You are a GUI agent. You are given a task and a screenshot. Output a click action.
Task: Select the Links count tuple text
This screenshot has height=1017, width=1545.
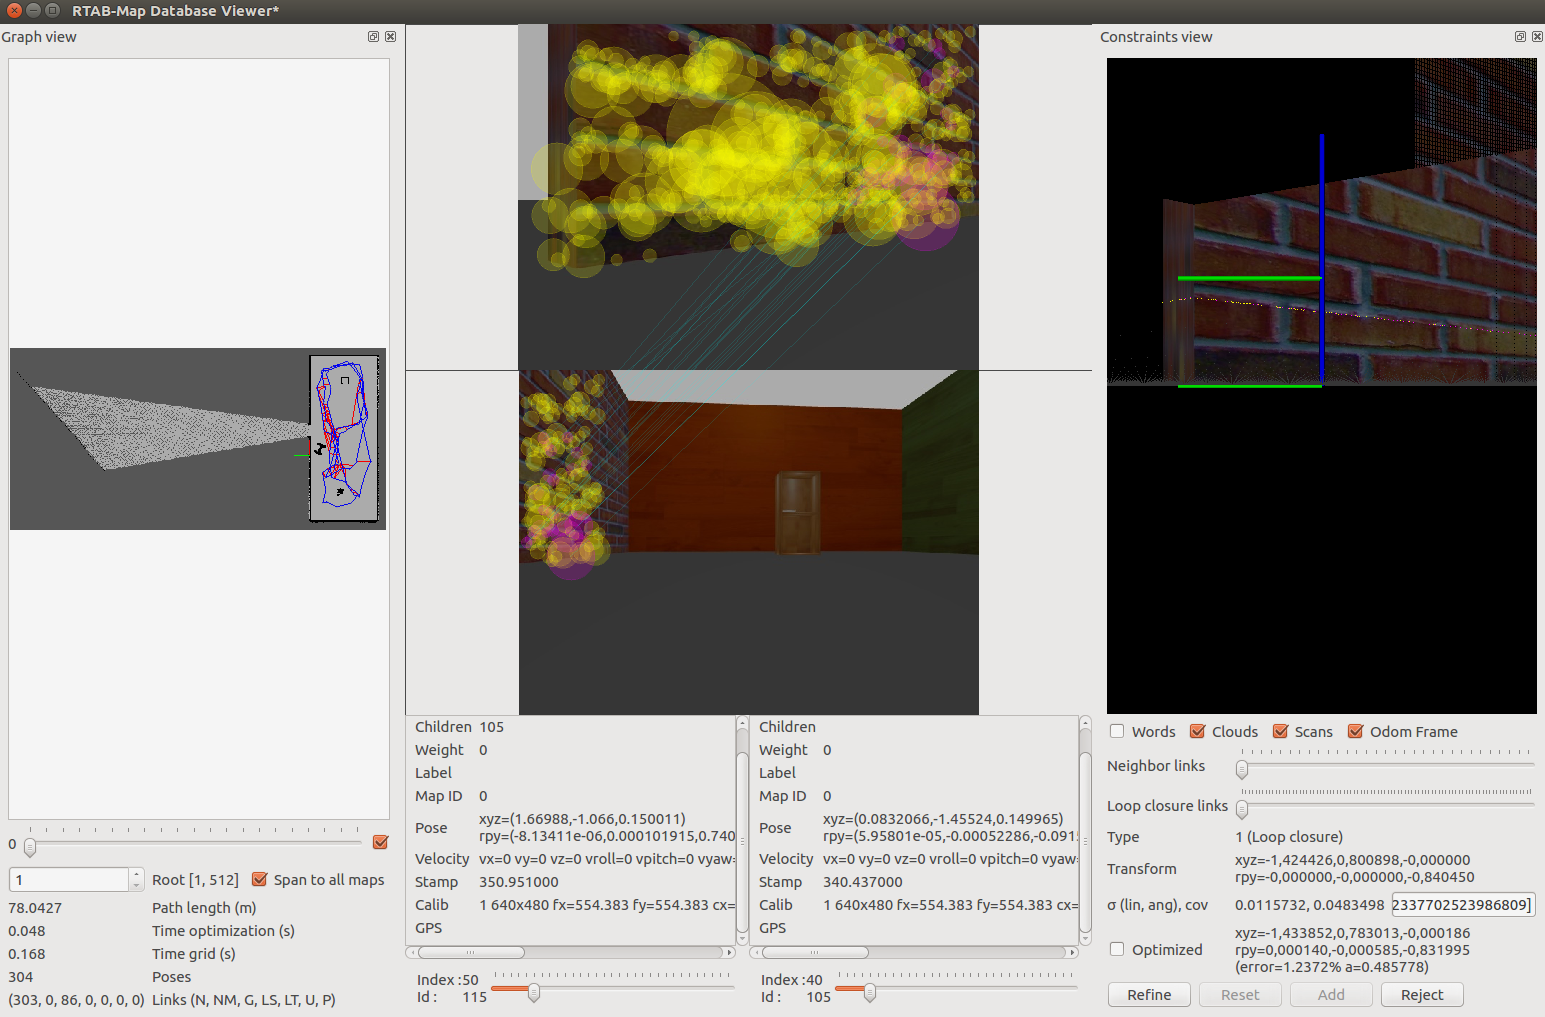tap(76, 1000)
